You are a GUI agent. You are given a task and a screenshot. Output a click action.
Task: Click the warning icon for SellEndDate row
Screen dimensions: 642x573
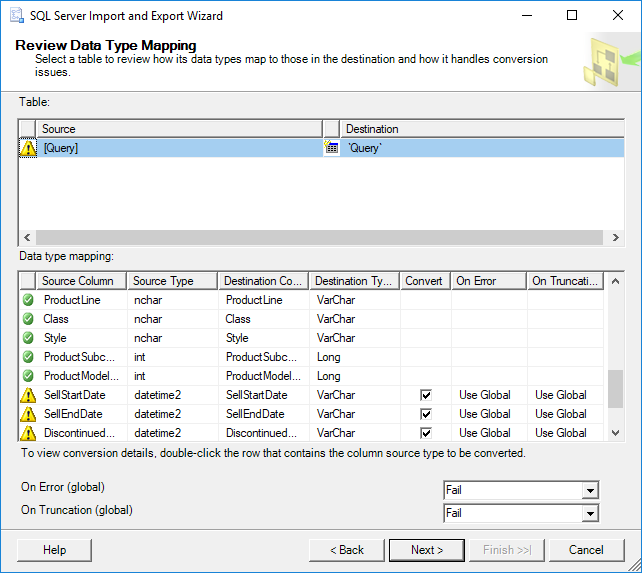click(x=28, y=414)
